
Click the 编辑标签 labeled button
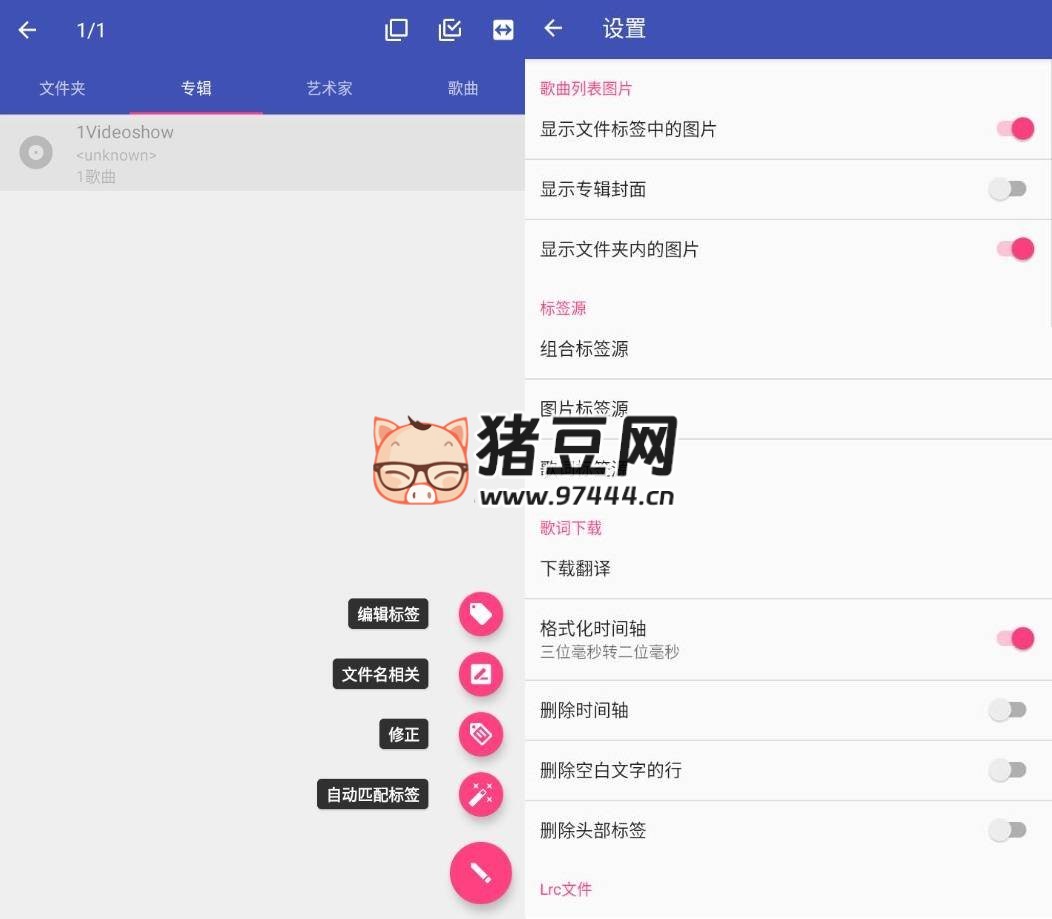(x=388, y=614)
